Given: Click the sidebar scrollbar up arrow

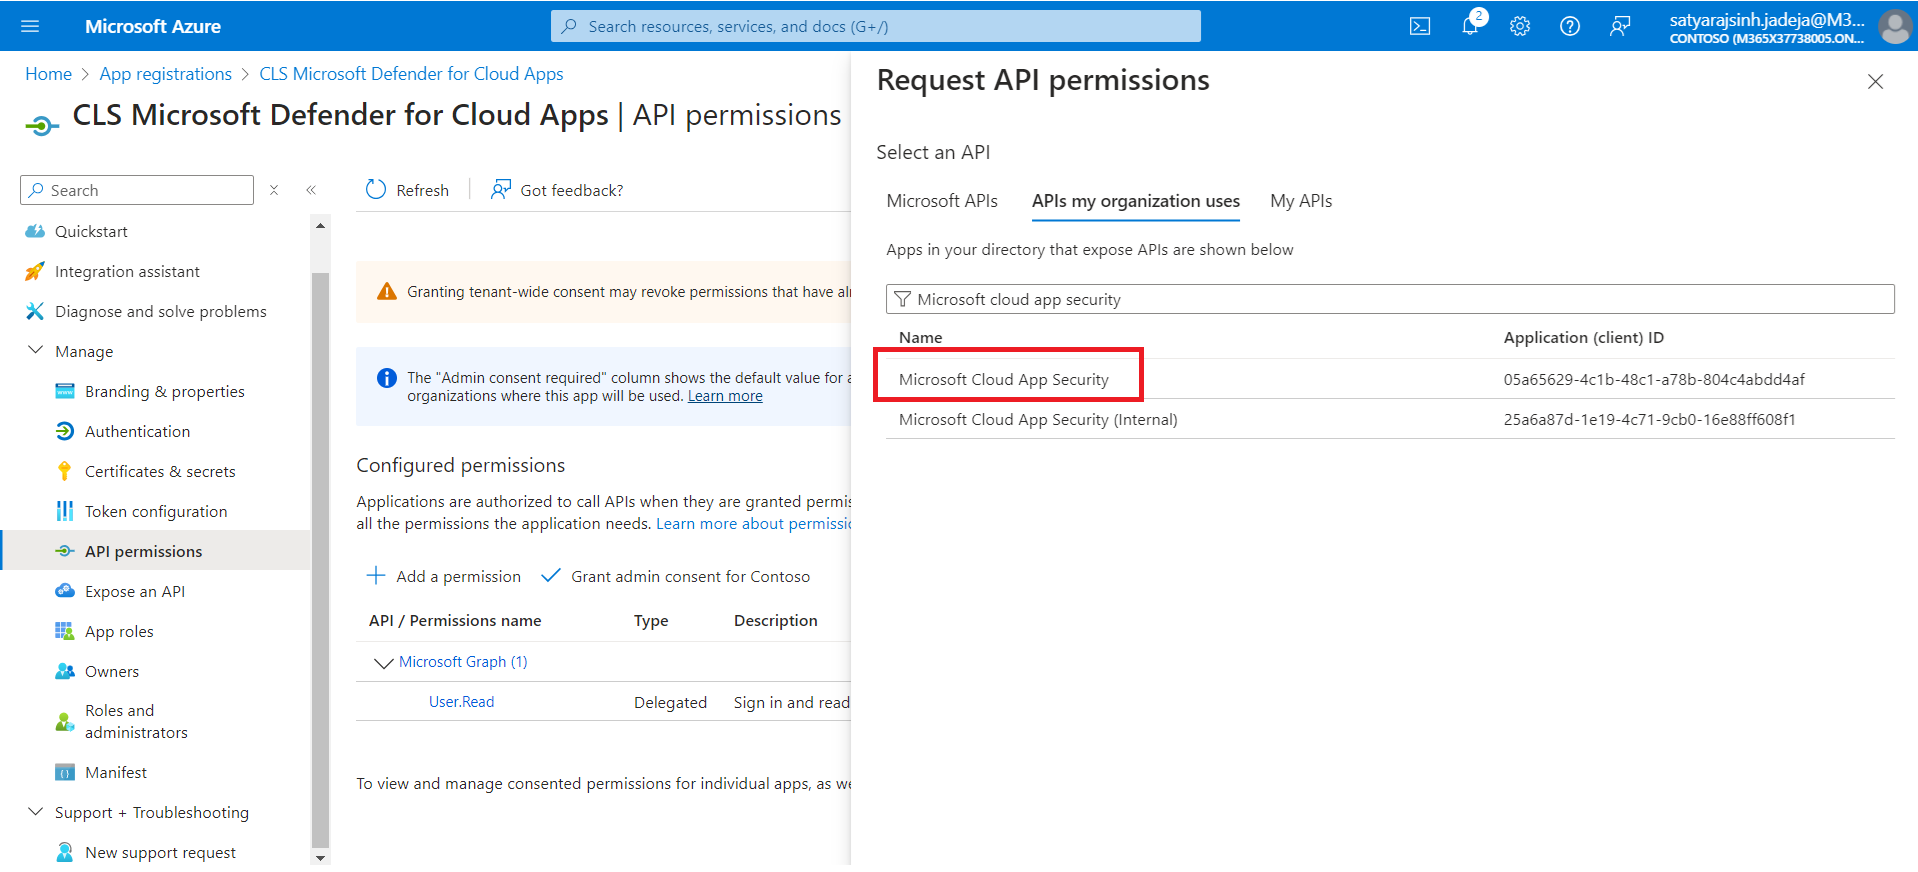Looking at the screenshot, I should 321,226.
